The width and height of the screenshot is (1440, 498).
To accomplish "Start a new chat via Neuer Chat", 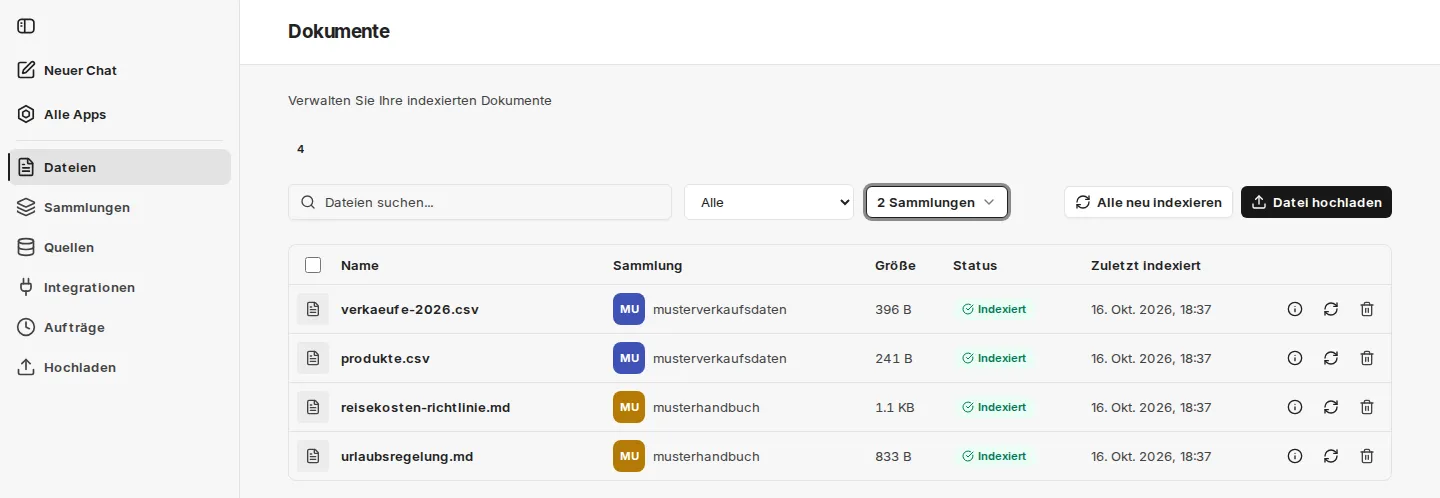I will point(120,70).
